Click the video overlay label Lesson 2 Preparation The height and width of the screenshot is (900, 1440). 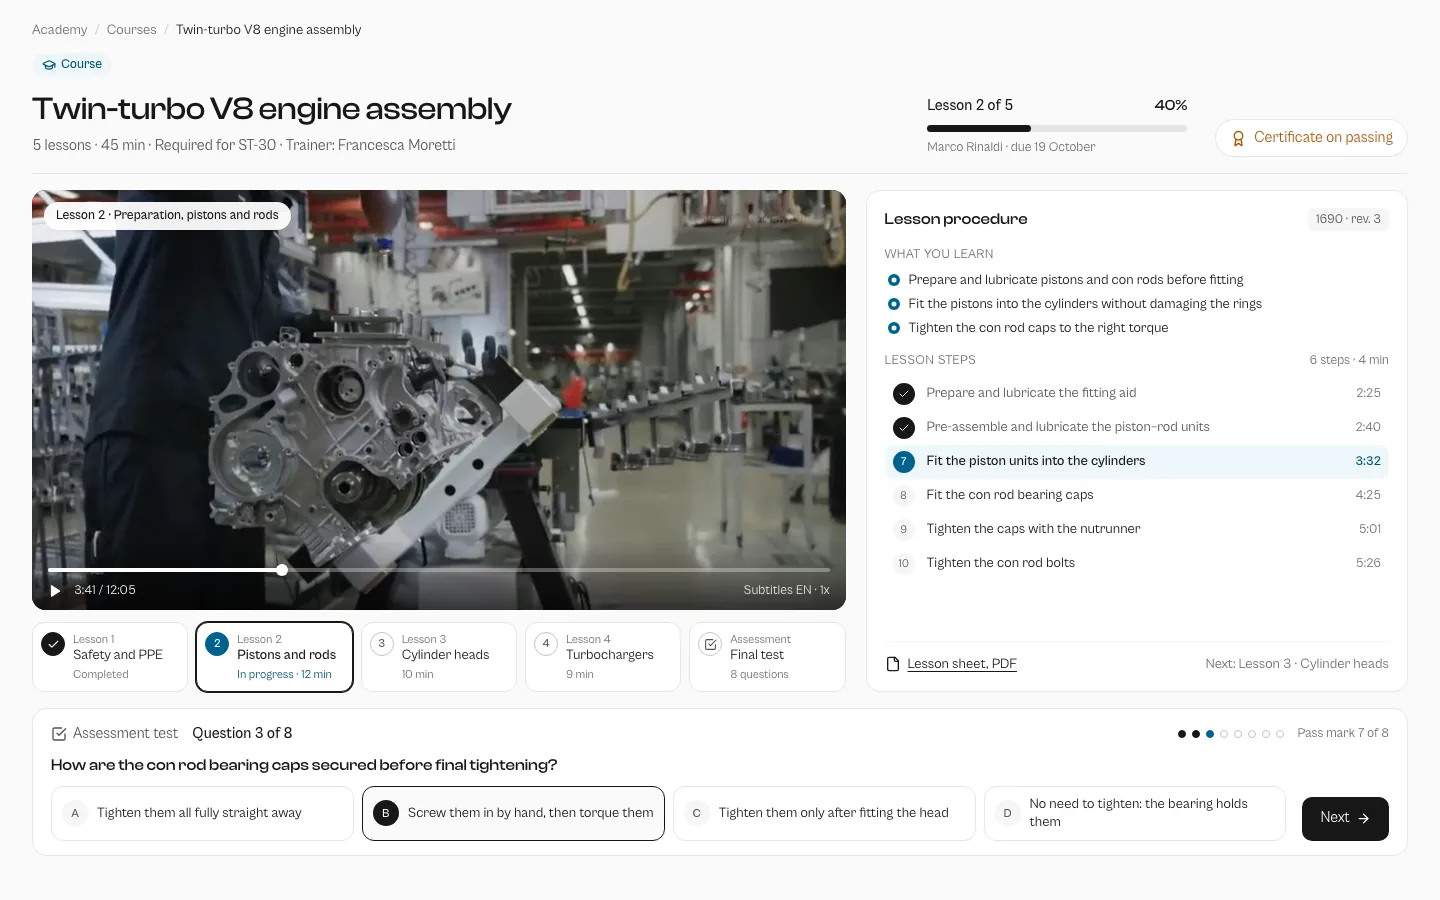coord(167,215)
